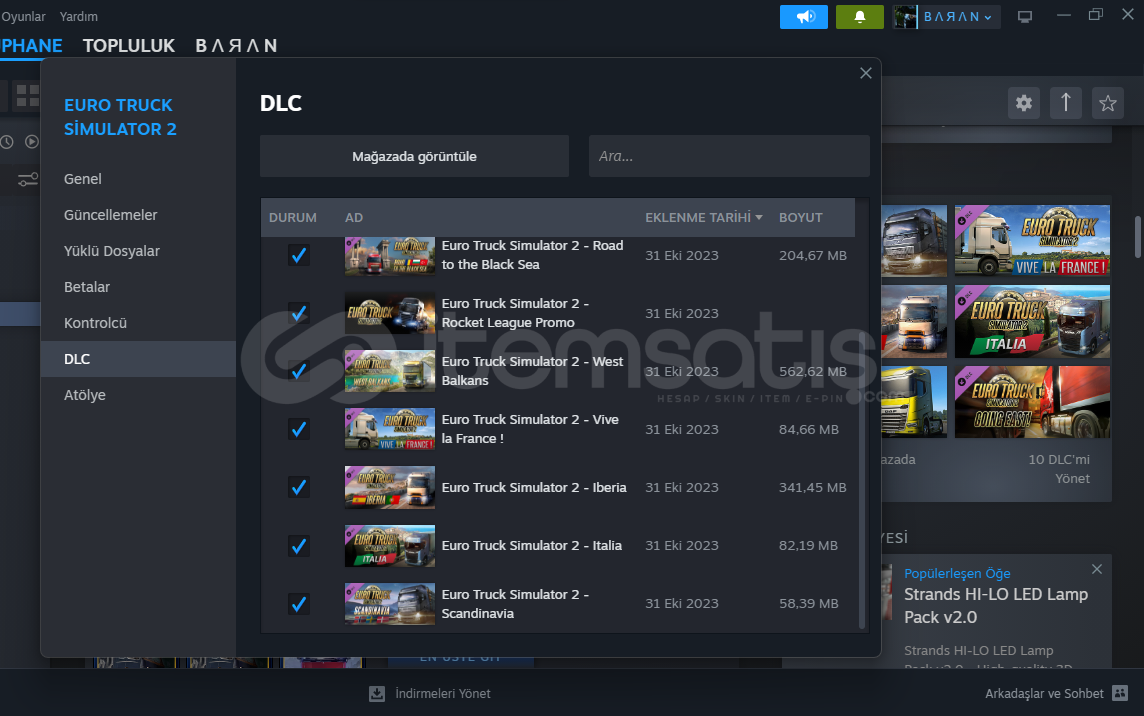Viewport: 1144px width, 716px height.
Task: Toggle the Rocket League Promo checkbox
Action: click(298, 313)
